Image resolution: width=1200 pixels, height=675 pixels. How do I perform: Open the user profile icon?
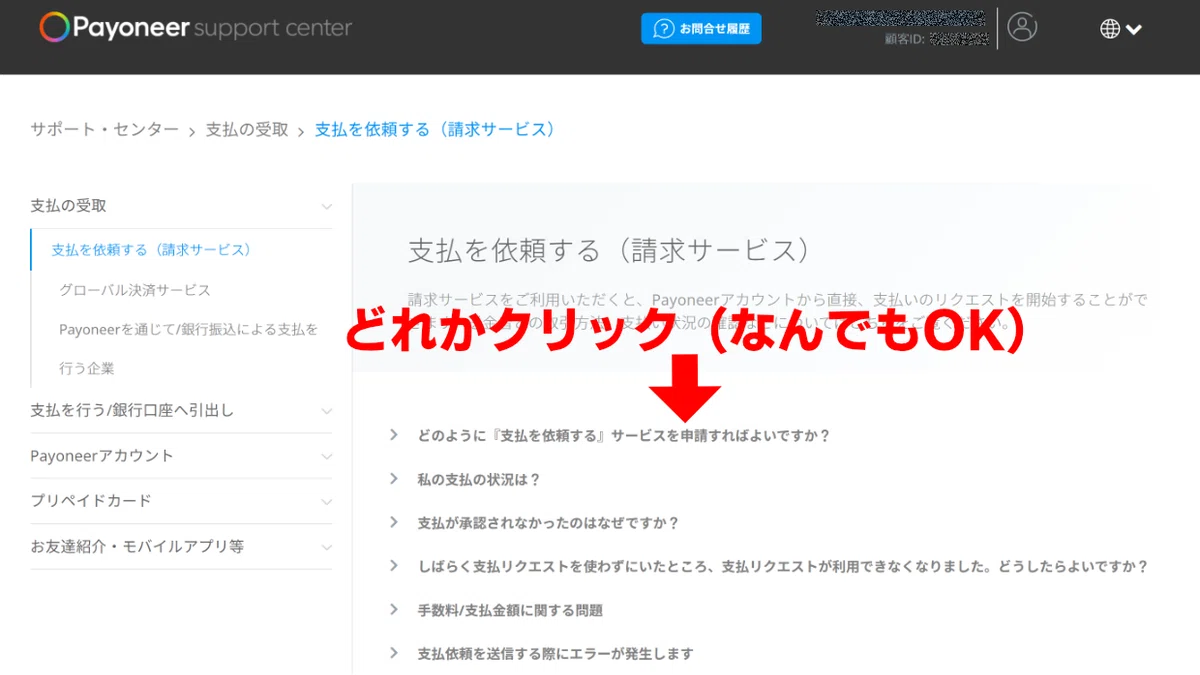tap(1022, 27)
